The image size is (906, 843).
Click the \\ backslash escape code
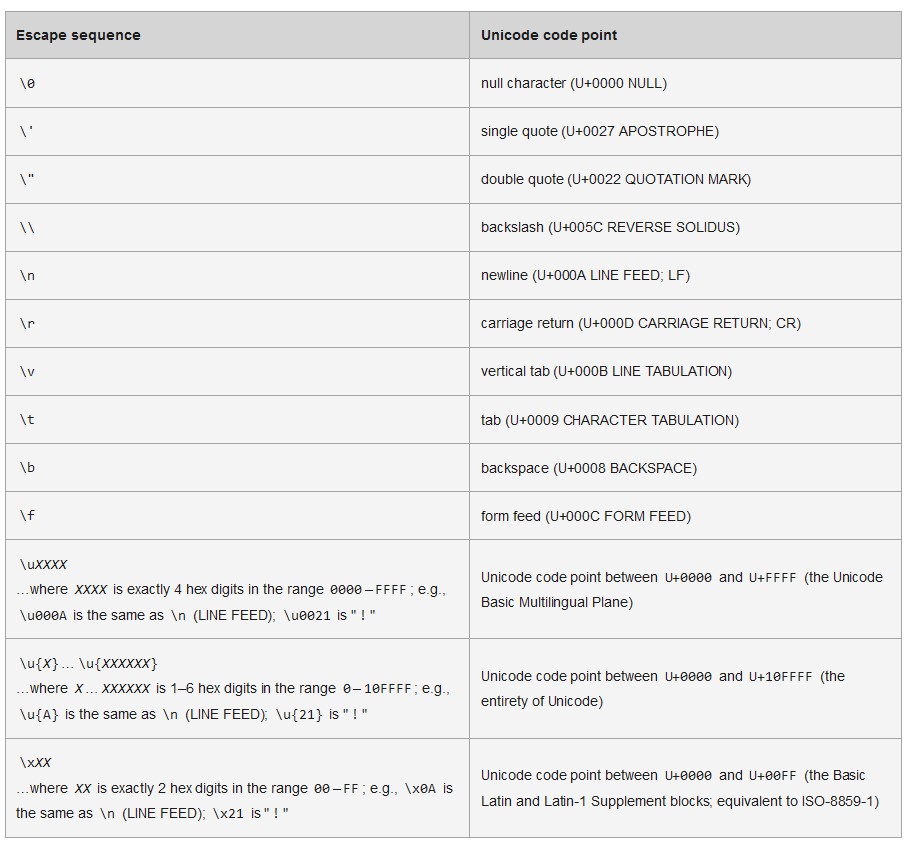(27, 228)
